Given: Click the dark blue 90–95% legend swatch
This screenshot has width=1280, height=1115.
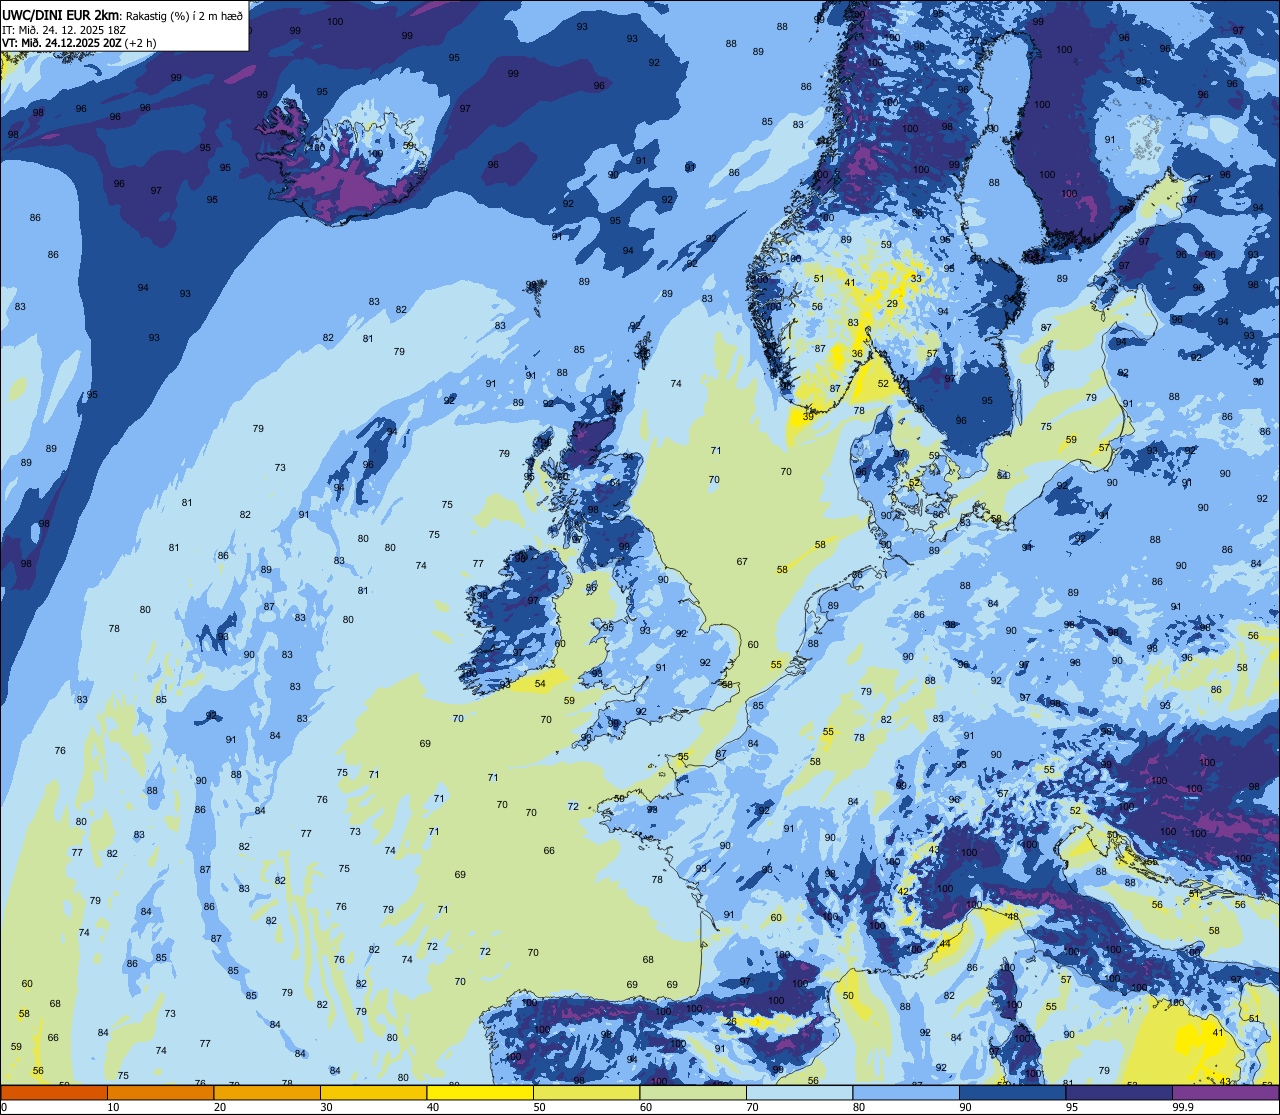Looking at the screenshot, I should tap(1012, 1093).
